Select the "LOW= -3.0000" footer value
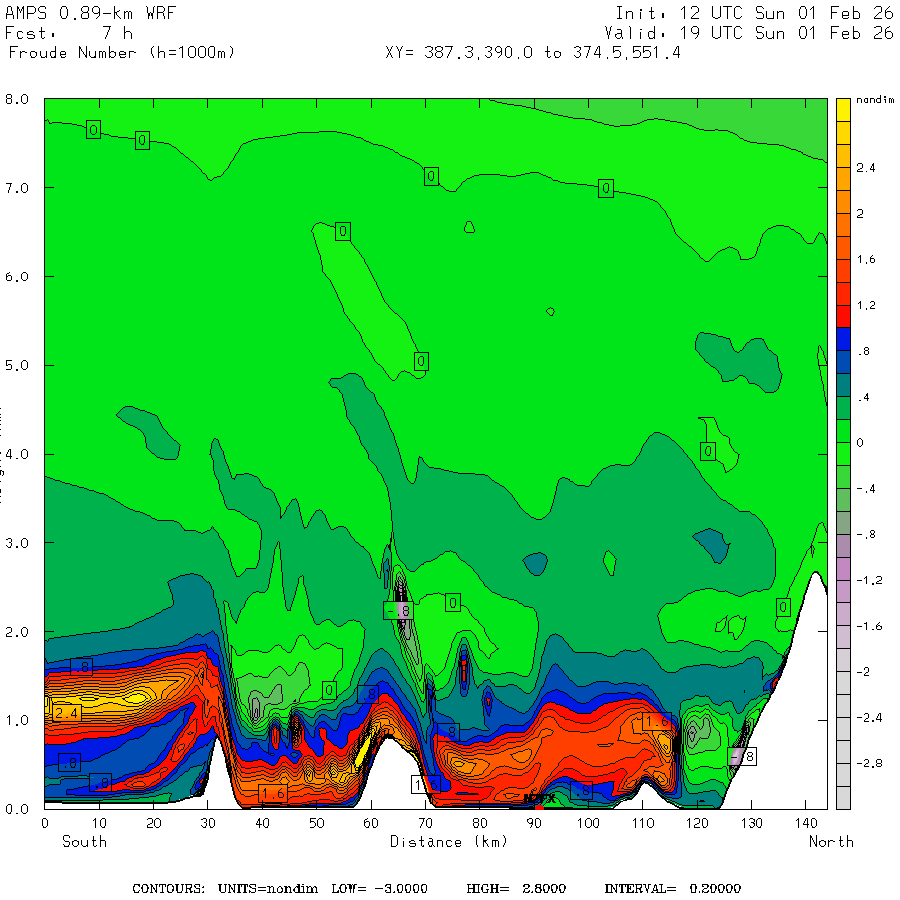 coord(379,889)
